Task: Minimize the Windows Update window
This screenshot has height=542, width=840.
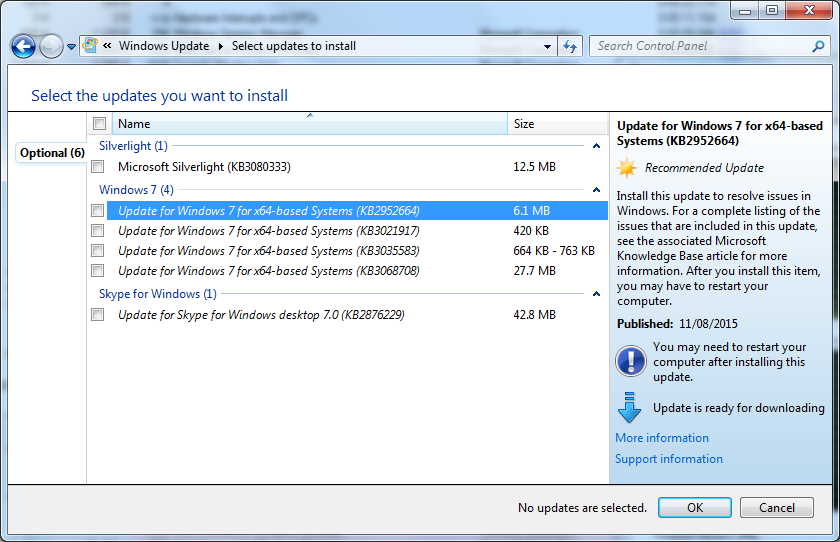Action: 745,10
